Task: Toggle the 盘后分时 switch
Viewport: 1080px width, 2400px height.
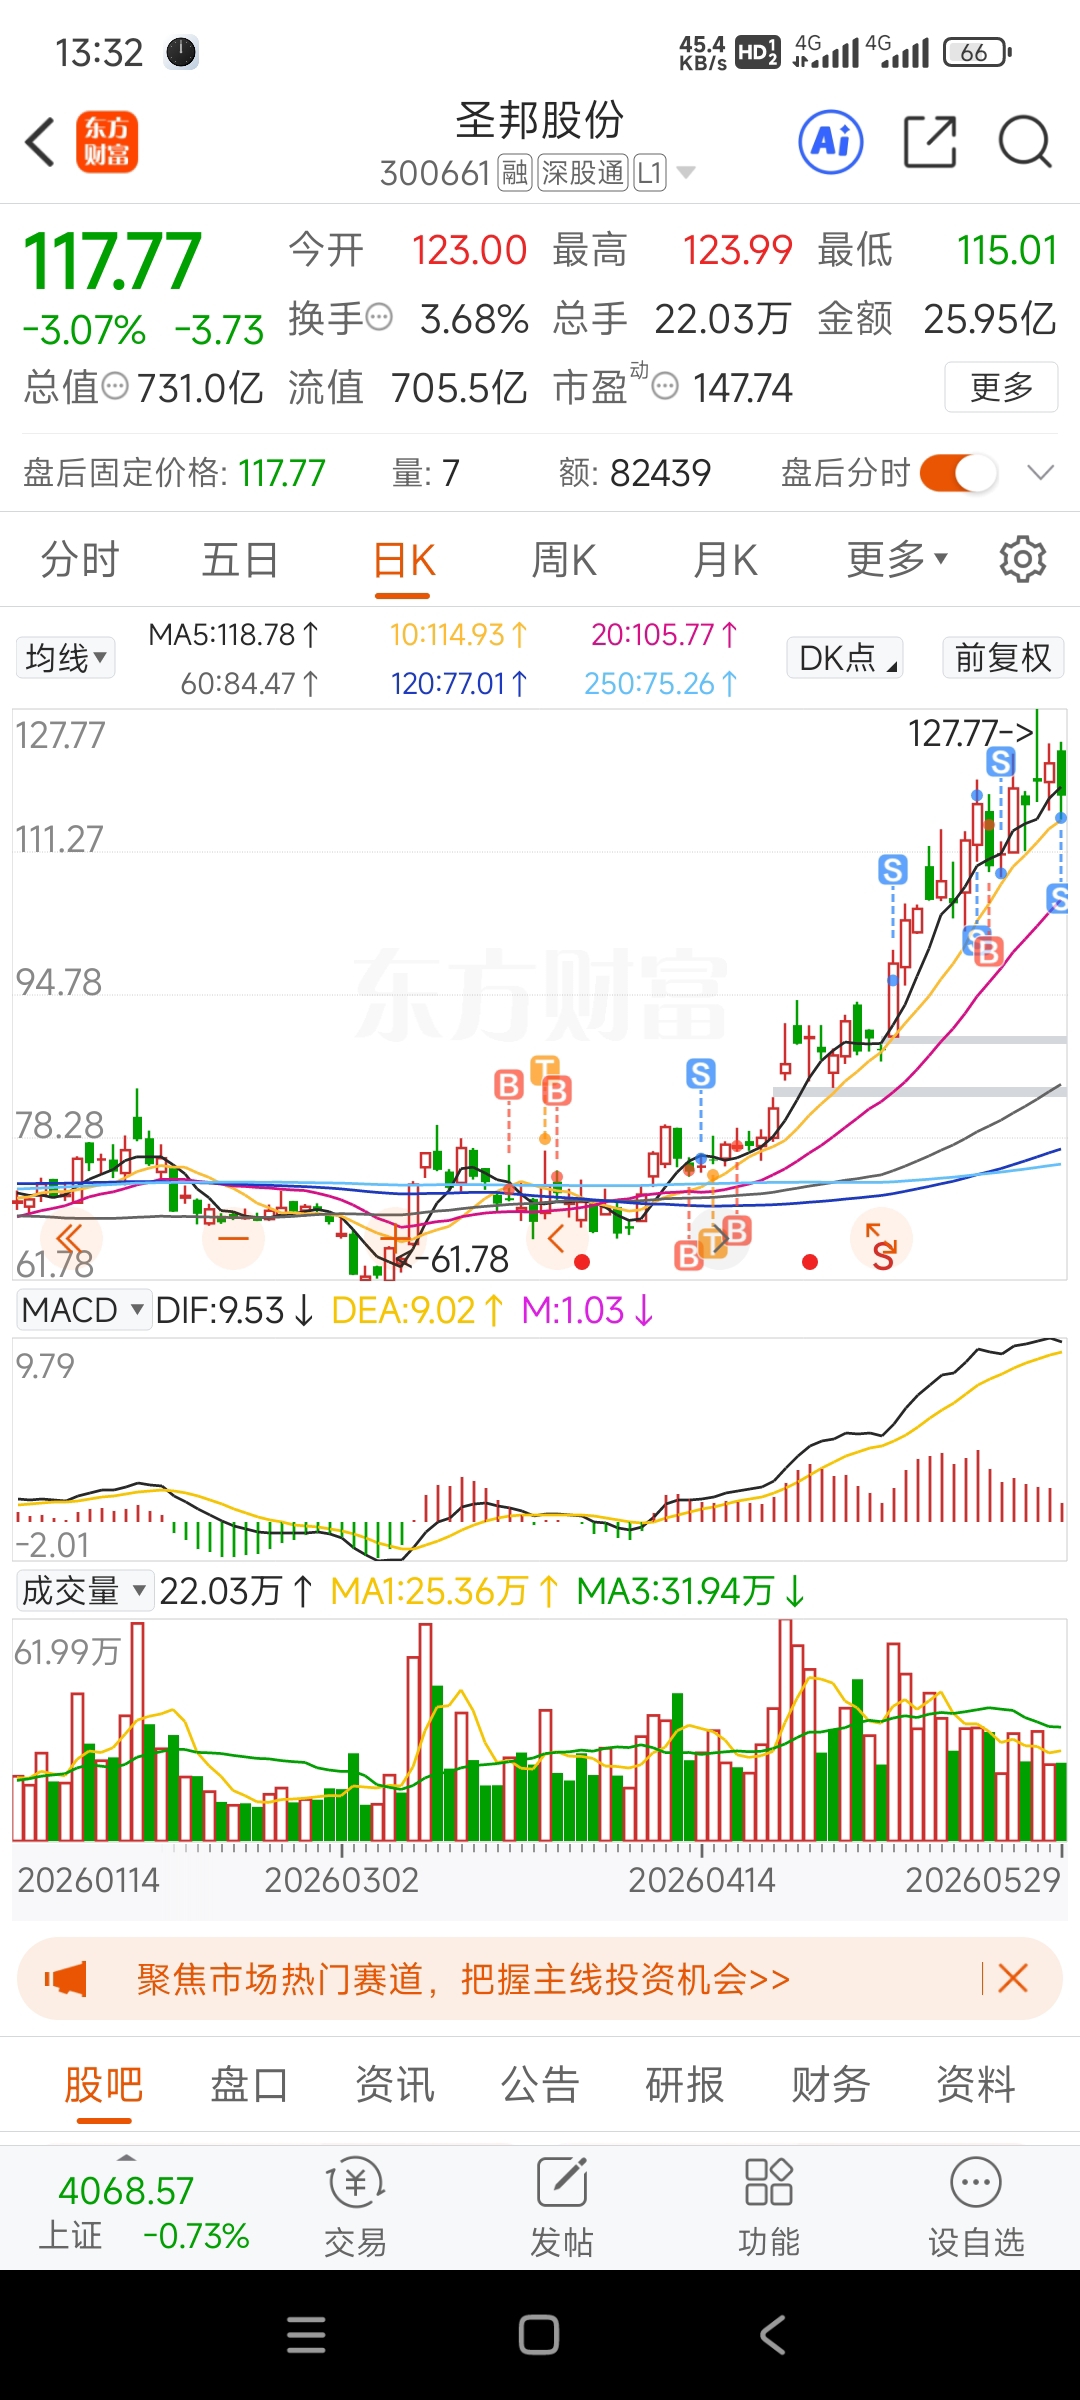Action: click(958, 472)
